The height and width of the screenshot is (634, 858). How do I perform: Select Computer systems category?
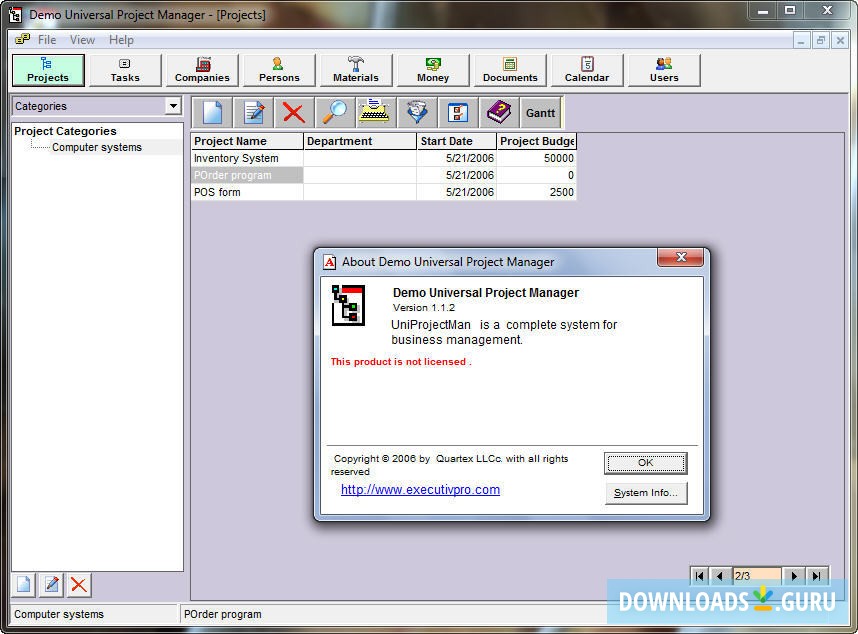click(x=97, y=147)
